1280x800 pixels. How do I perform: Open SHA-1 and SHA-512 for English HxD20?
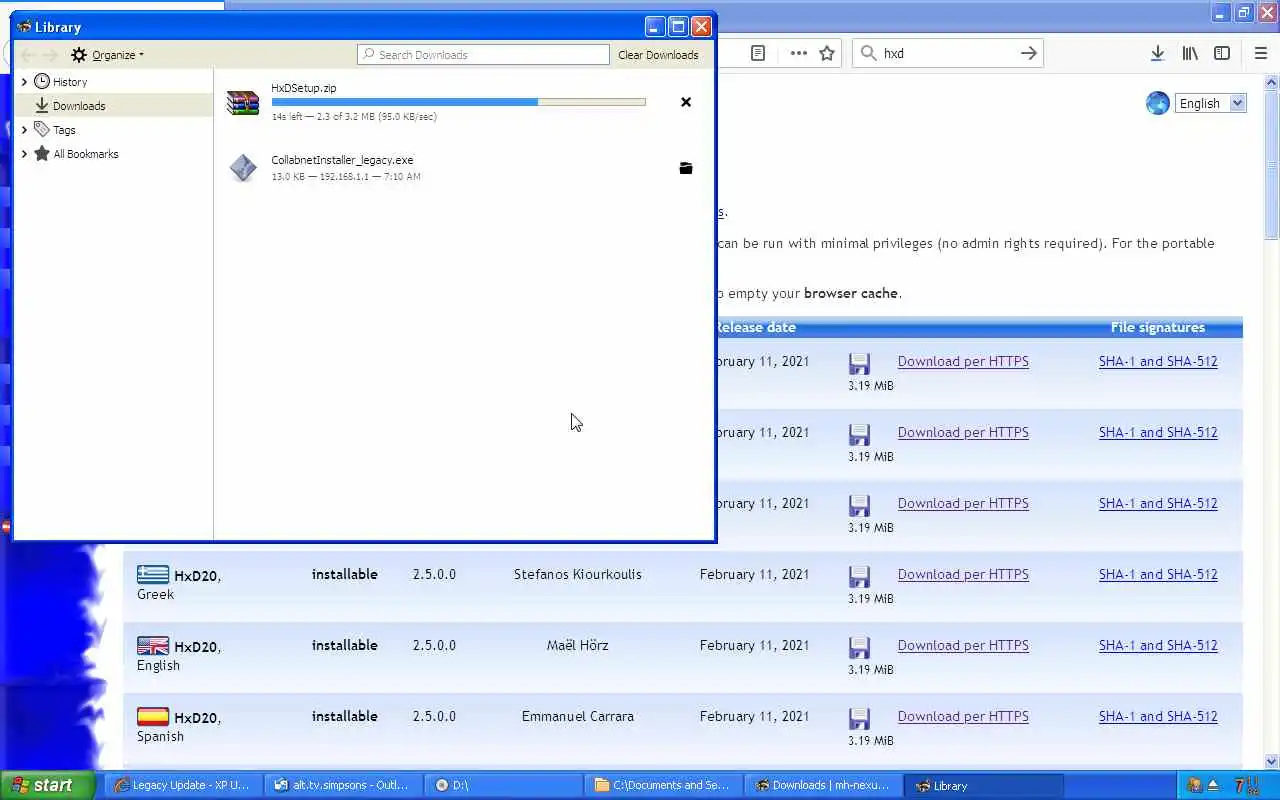(1158, 646)
